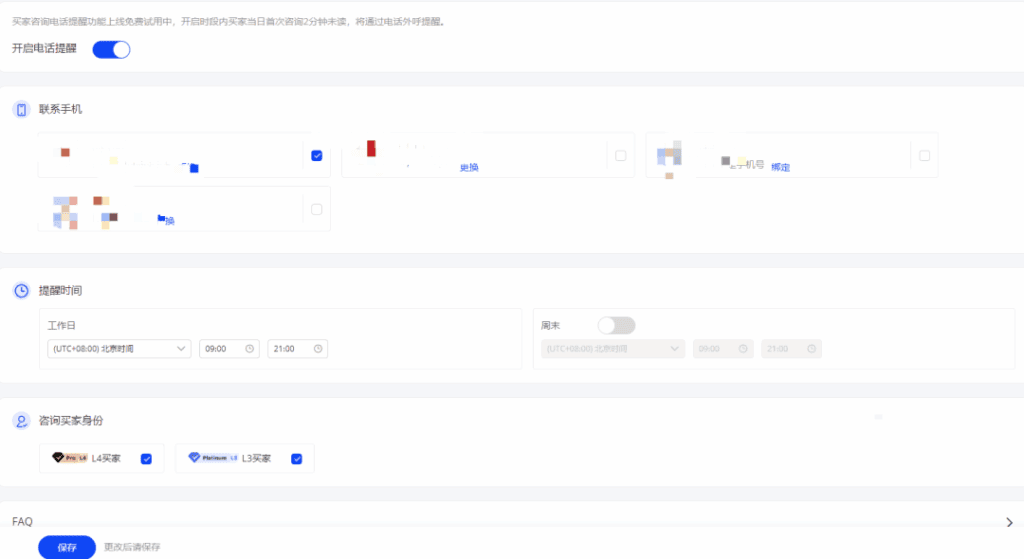The image size is (1024, 559).
Task: Expand the FAQ section arrow
Action: point(1010,521)
